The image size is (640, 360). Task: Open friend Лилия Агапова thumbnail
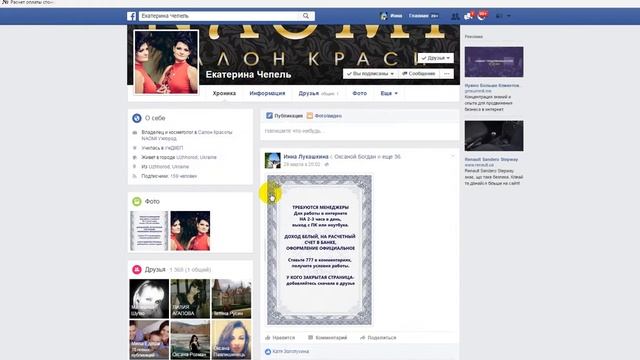tap(190, 299)
